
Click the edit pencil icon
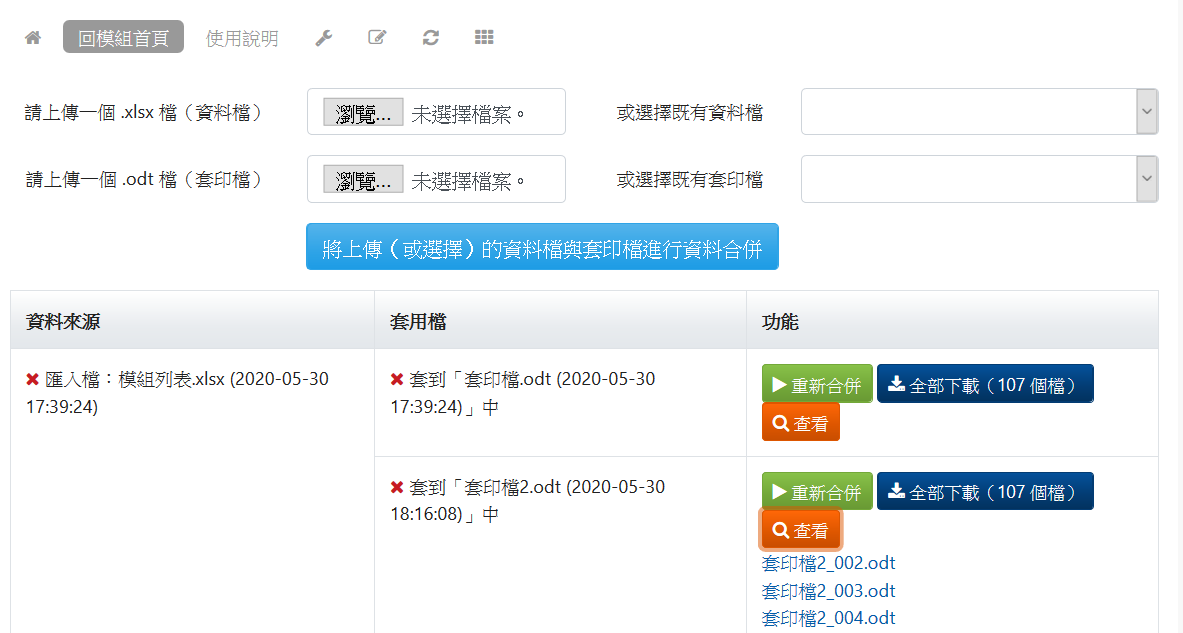(x=377, y=38)
